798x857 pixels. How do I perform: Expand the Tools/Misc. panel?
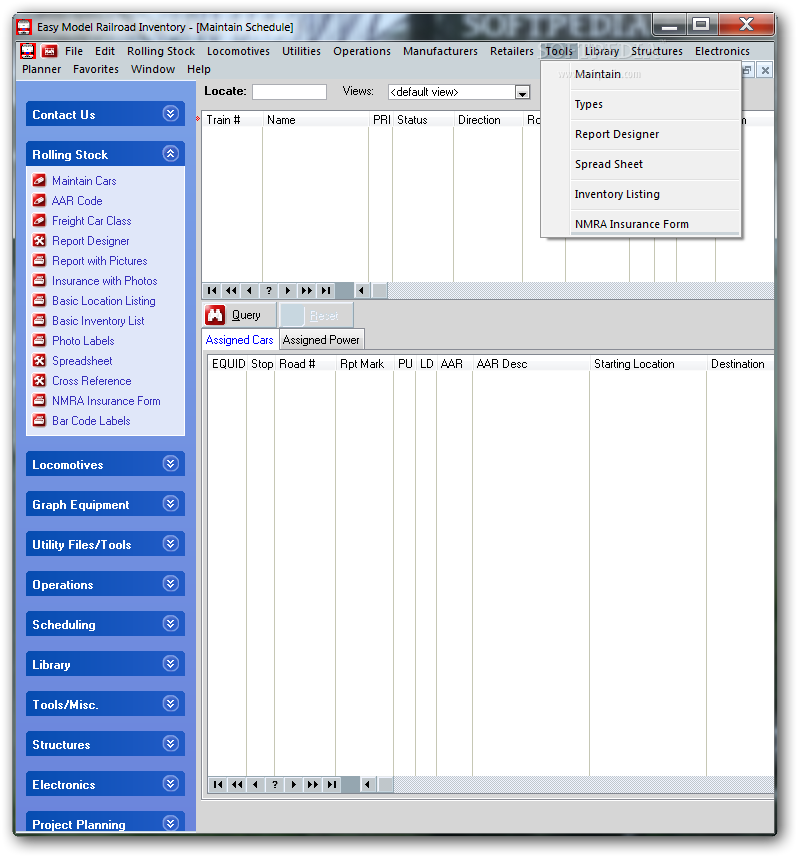(171, 703)
